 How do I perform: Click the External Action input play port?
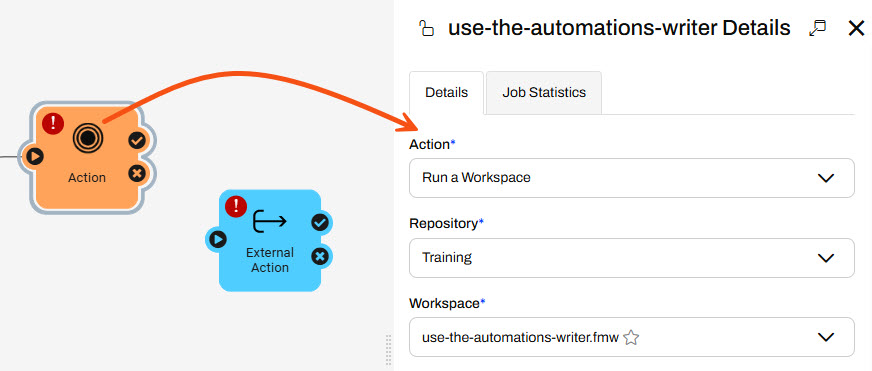point(217,240)
